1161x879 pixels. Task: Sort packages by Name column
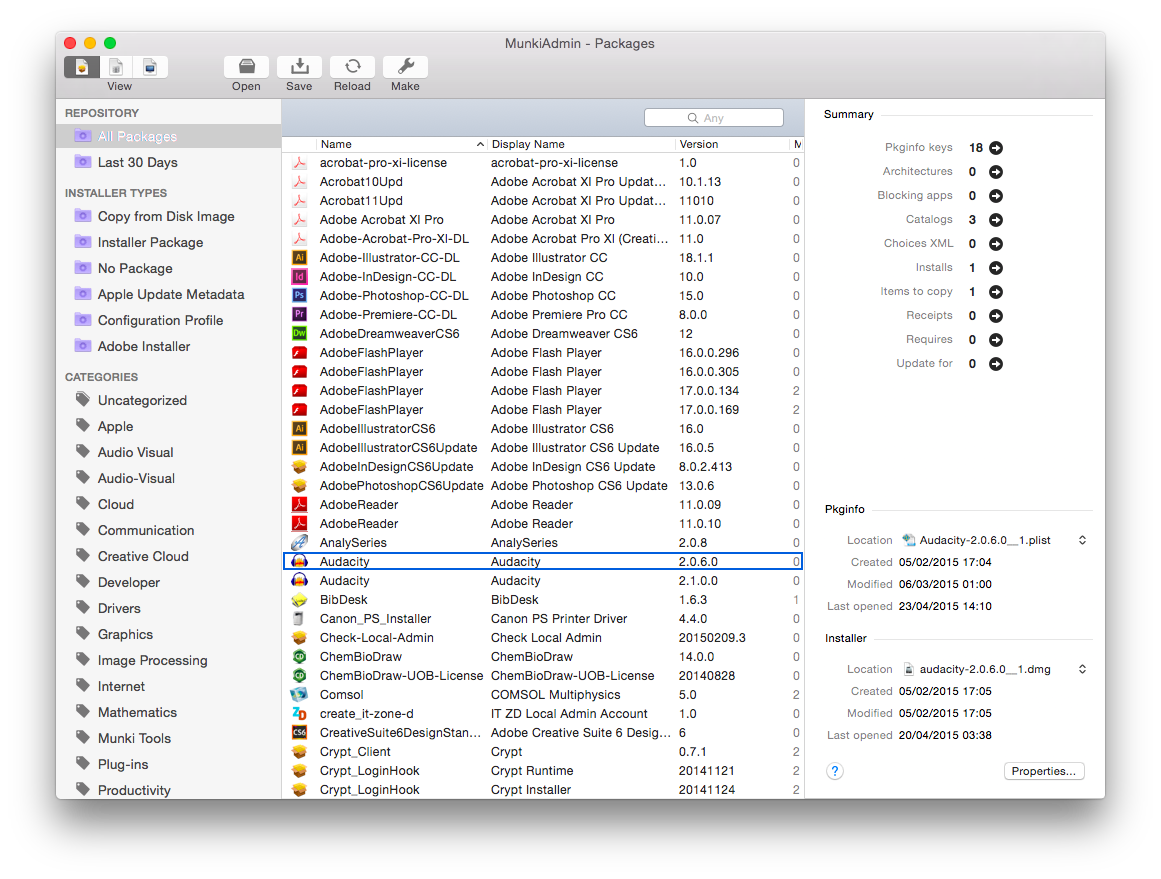pyautogui.click(x=402, y=144)
